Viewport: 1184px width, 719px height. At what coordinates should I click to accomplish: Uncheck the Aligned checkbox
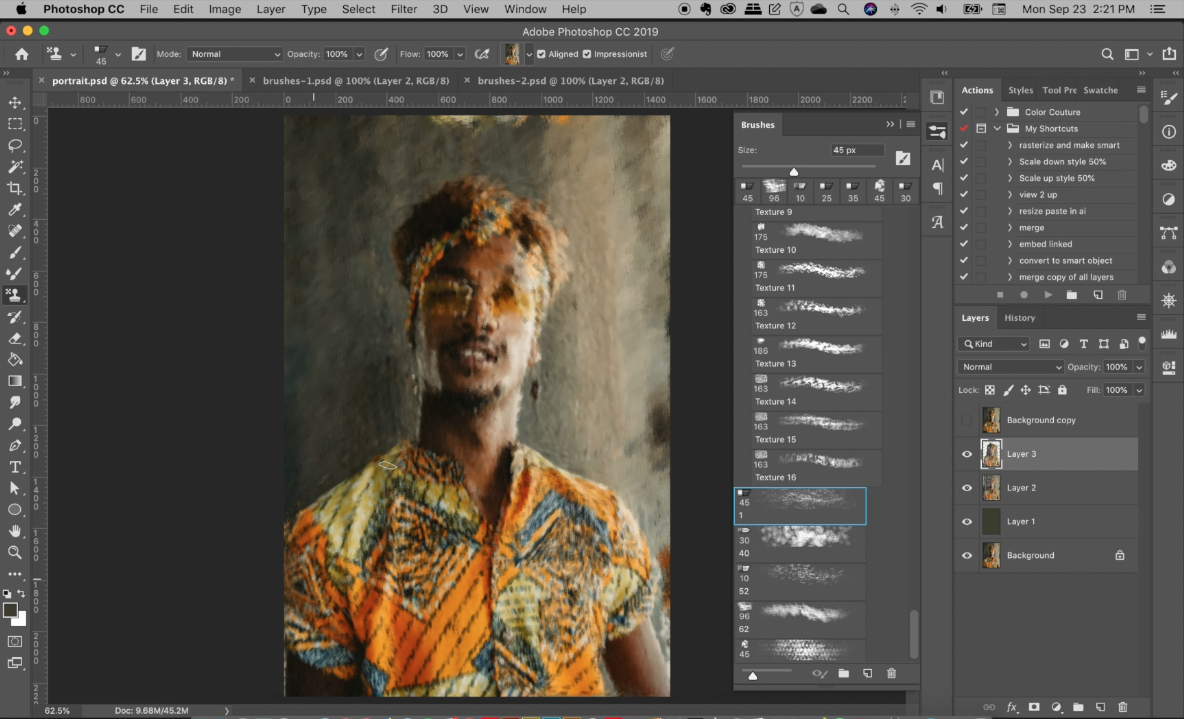click(541, 54)
